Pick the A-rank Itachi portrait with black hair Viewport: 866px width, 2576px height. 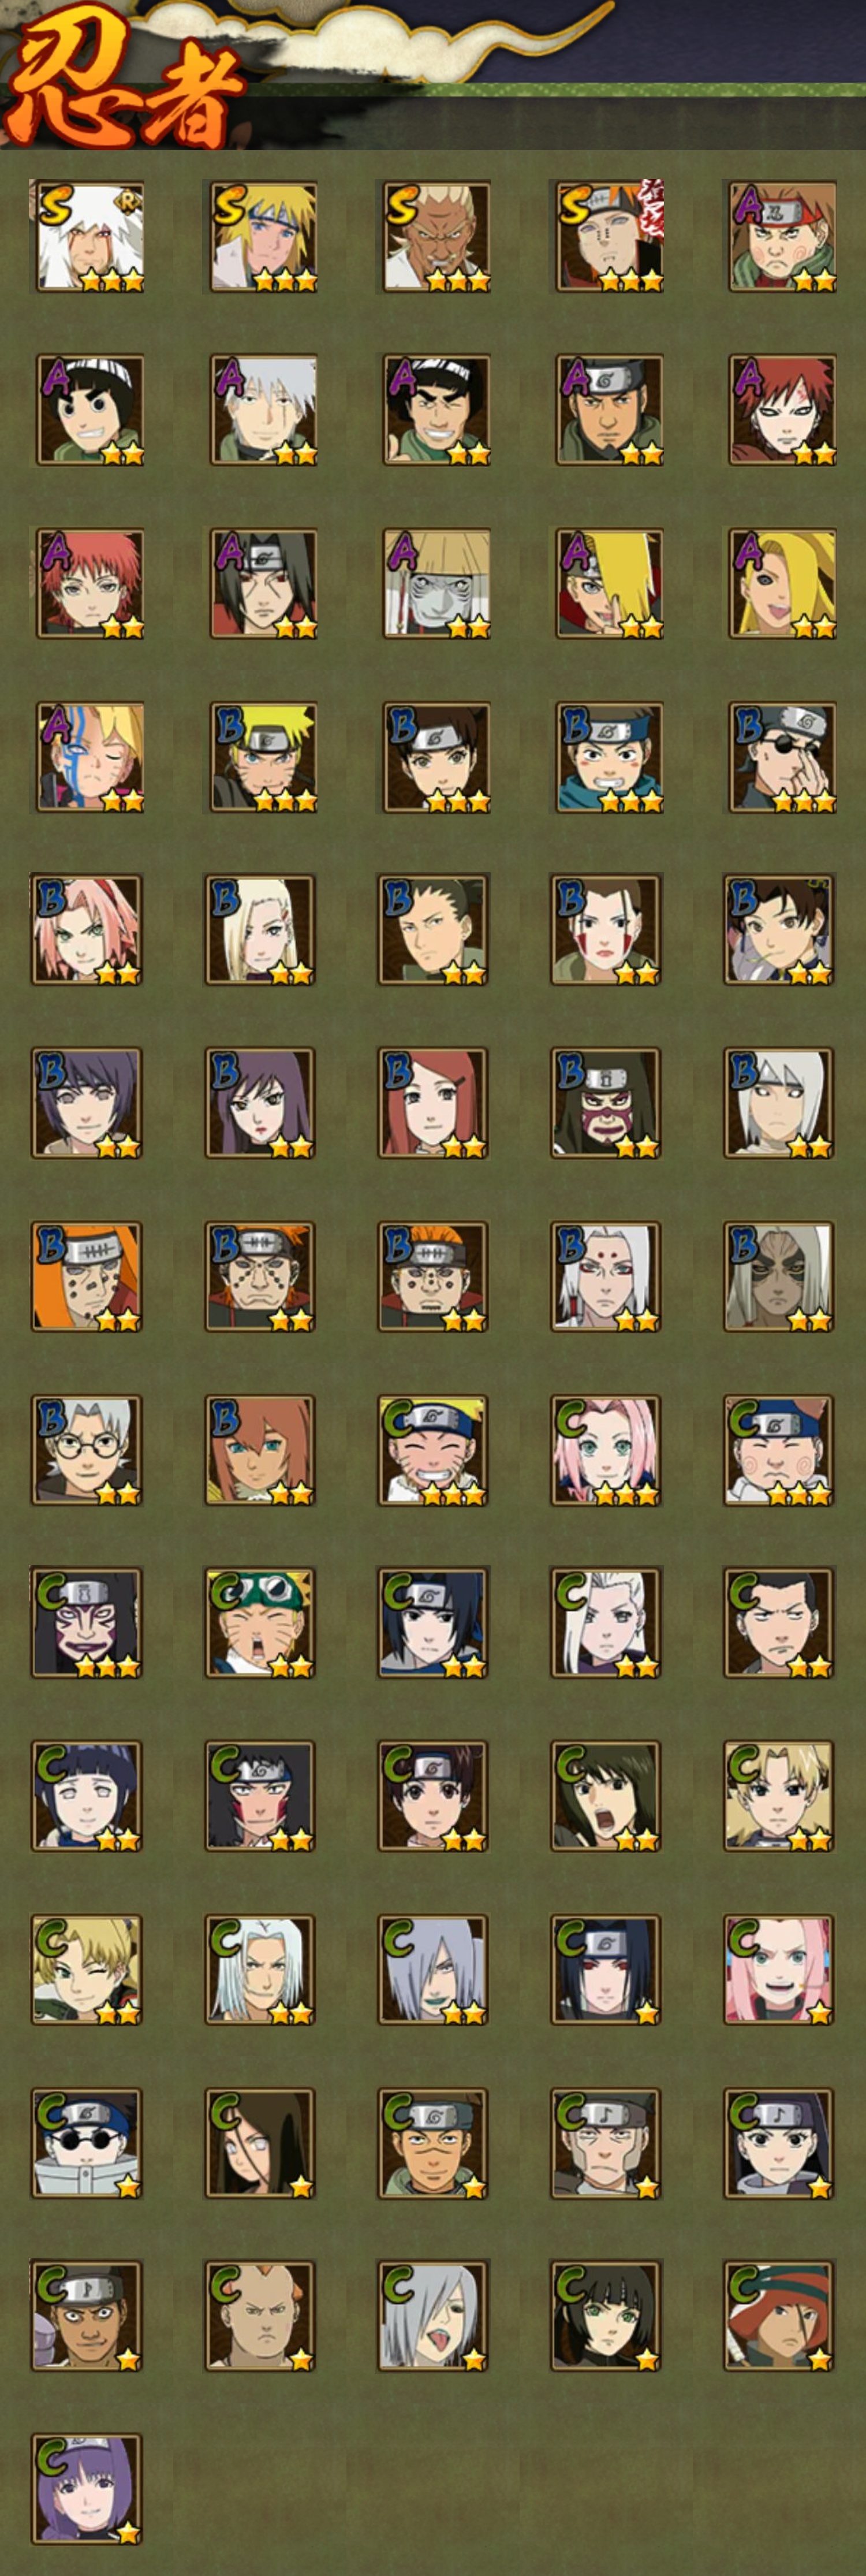262,583
